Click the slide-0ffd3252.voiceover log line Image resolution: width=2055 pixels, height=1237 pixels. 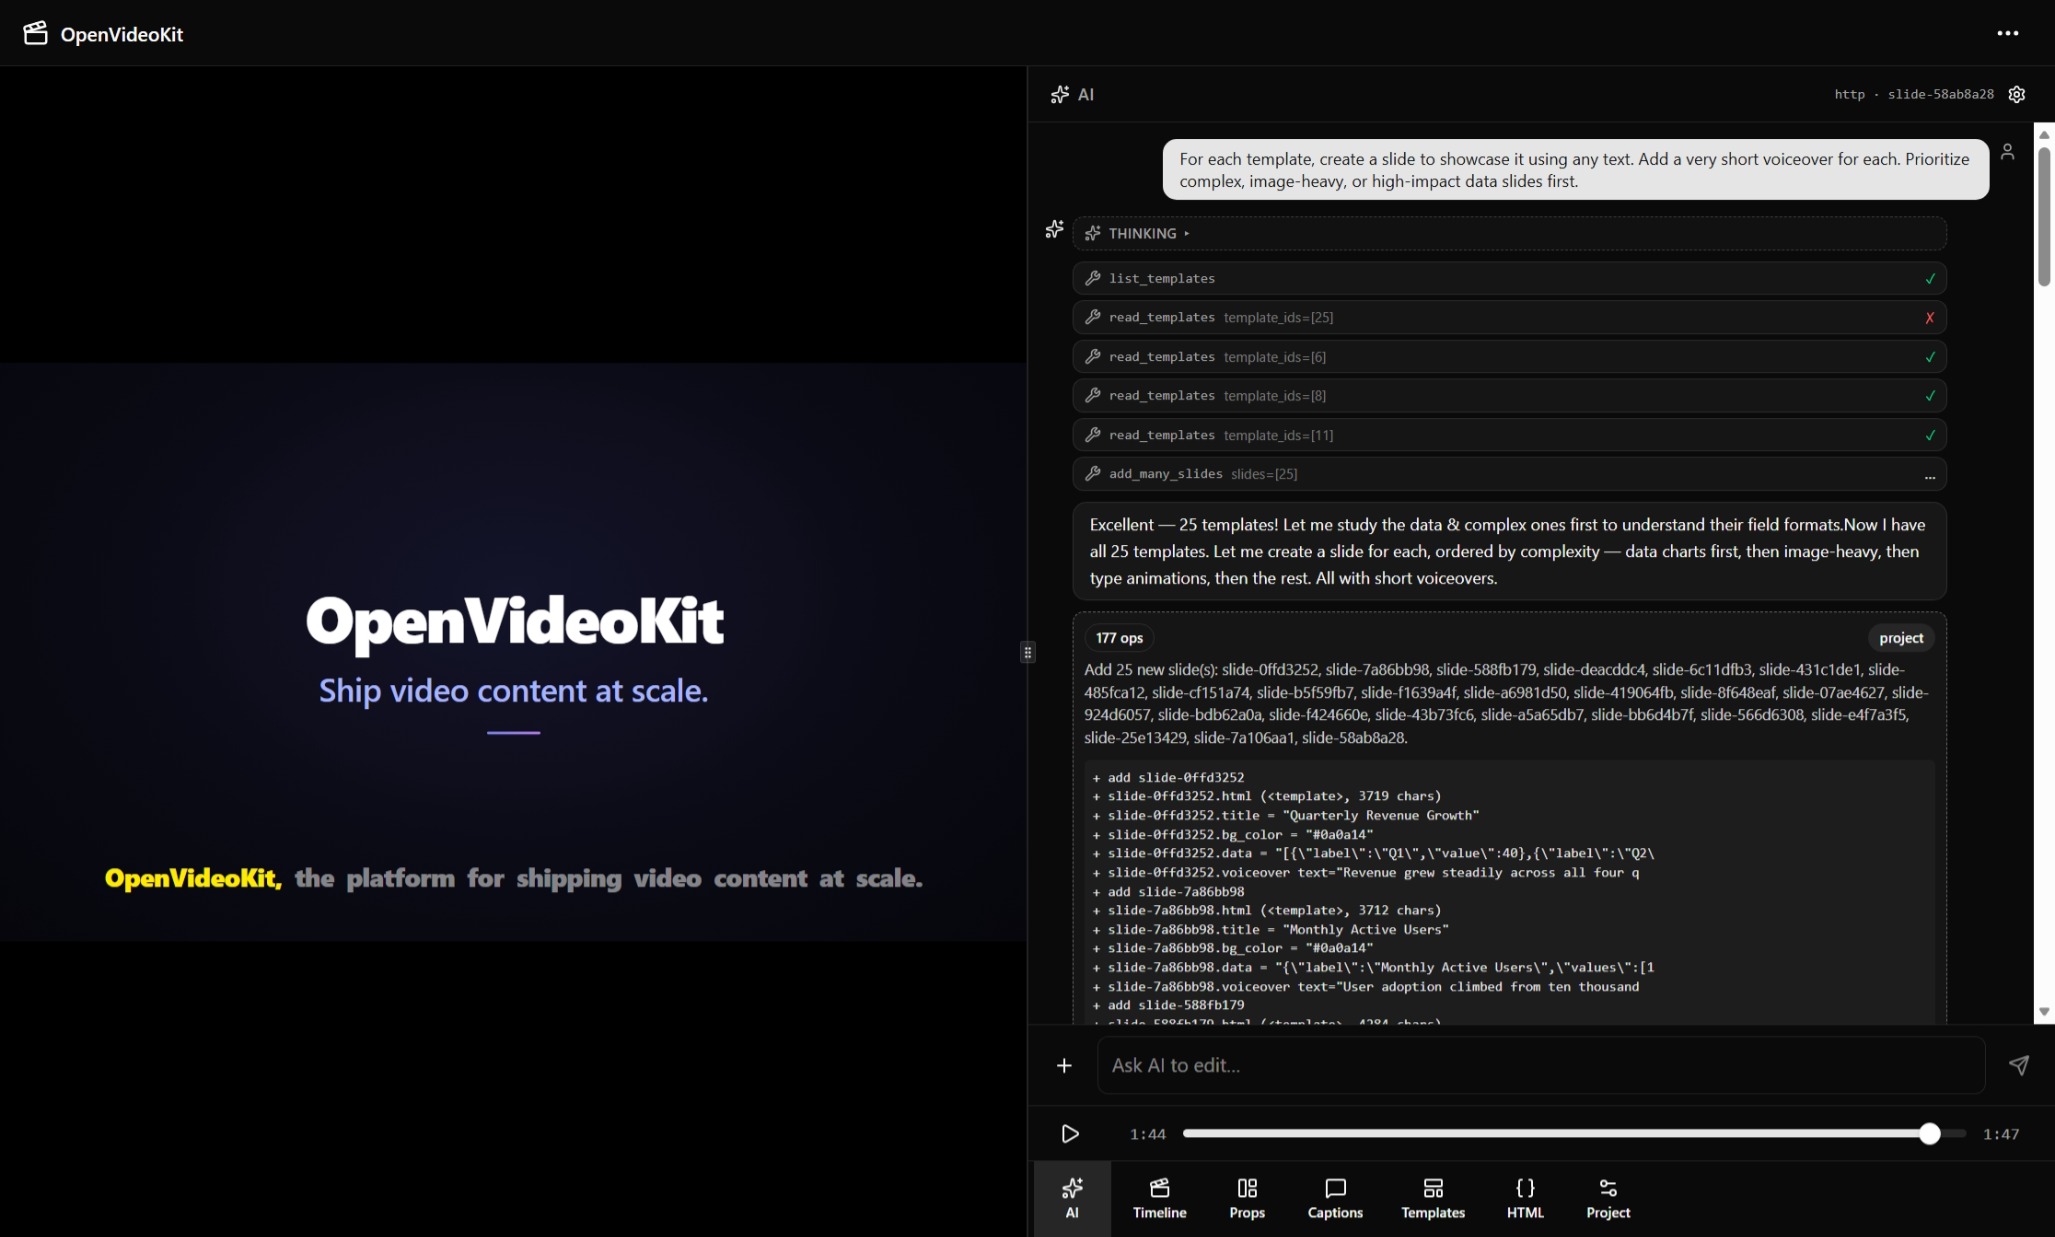coord(1366,872)
